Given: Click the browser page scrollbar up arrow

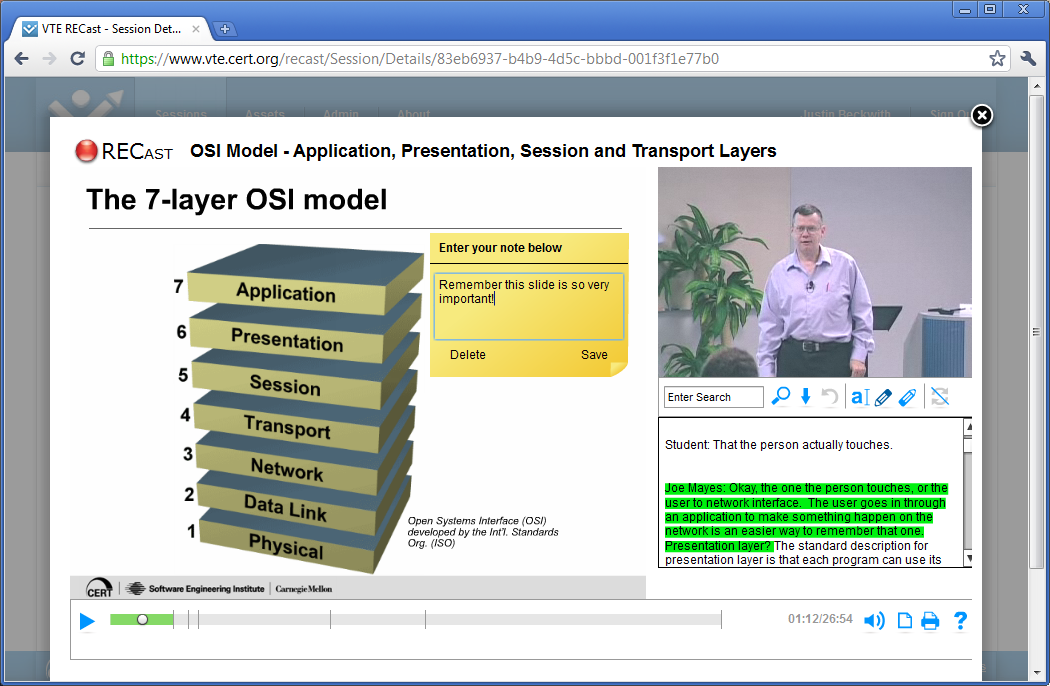Looking at the screenshot, I should coord(1036,86).
